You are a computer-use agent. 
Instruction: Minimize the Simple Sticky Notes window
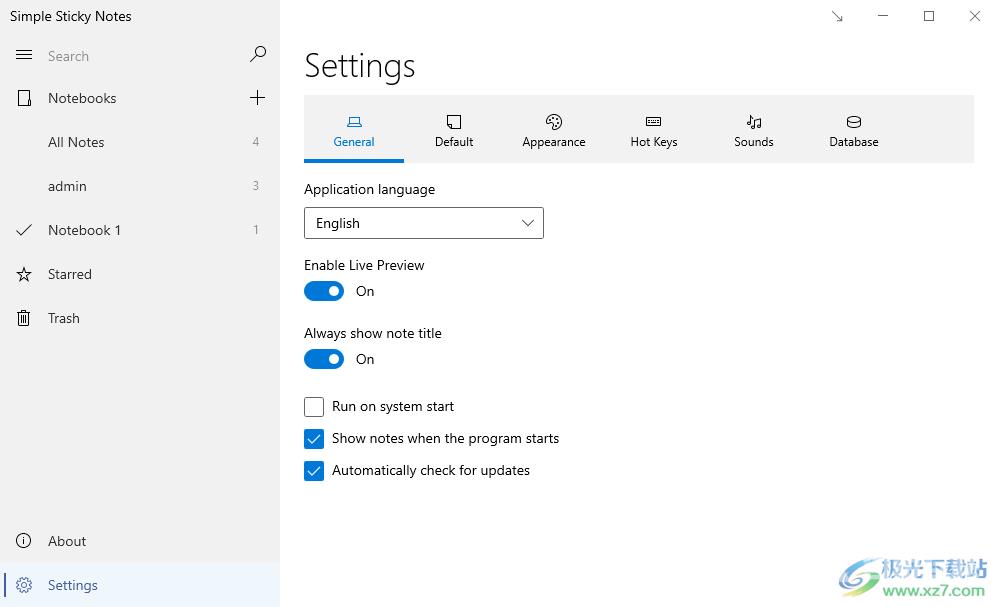pos(883,16)
